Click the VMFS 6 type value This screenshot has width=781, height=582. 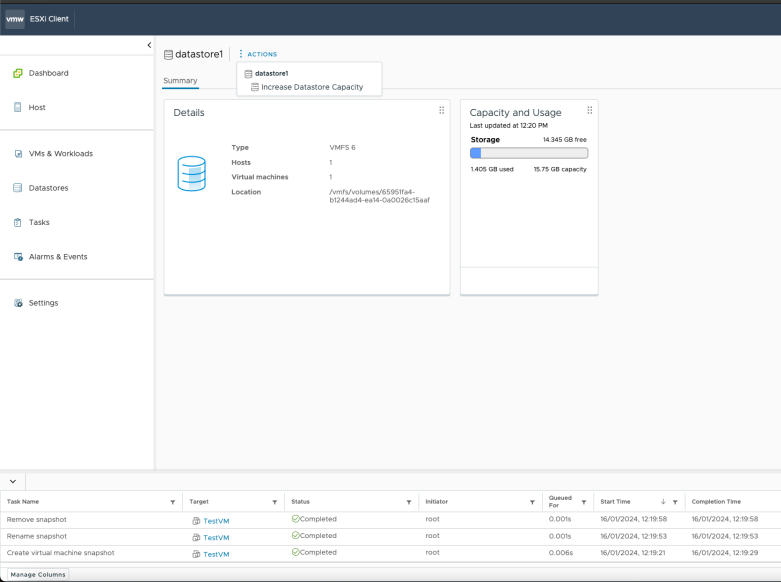pos(342,147)
